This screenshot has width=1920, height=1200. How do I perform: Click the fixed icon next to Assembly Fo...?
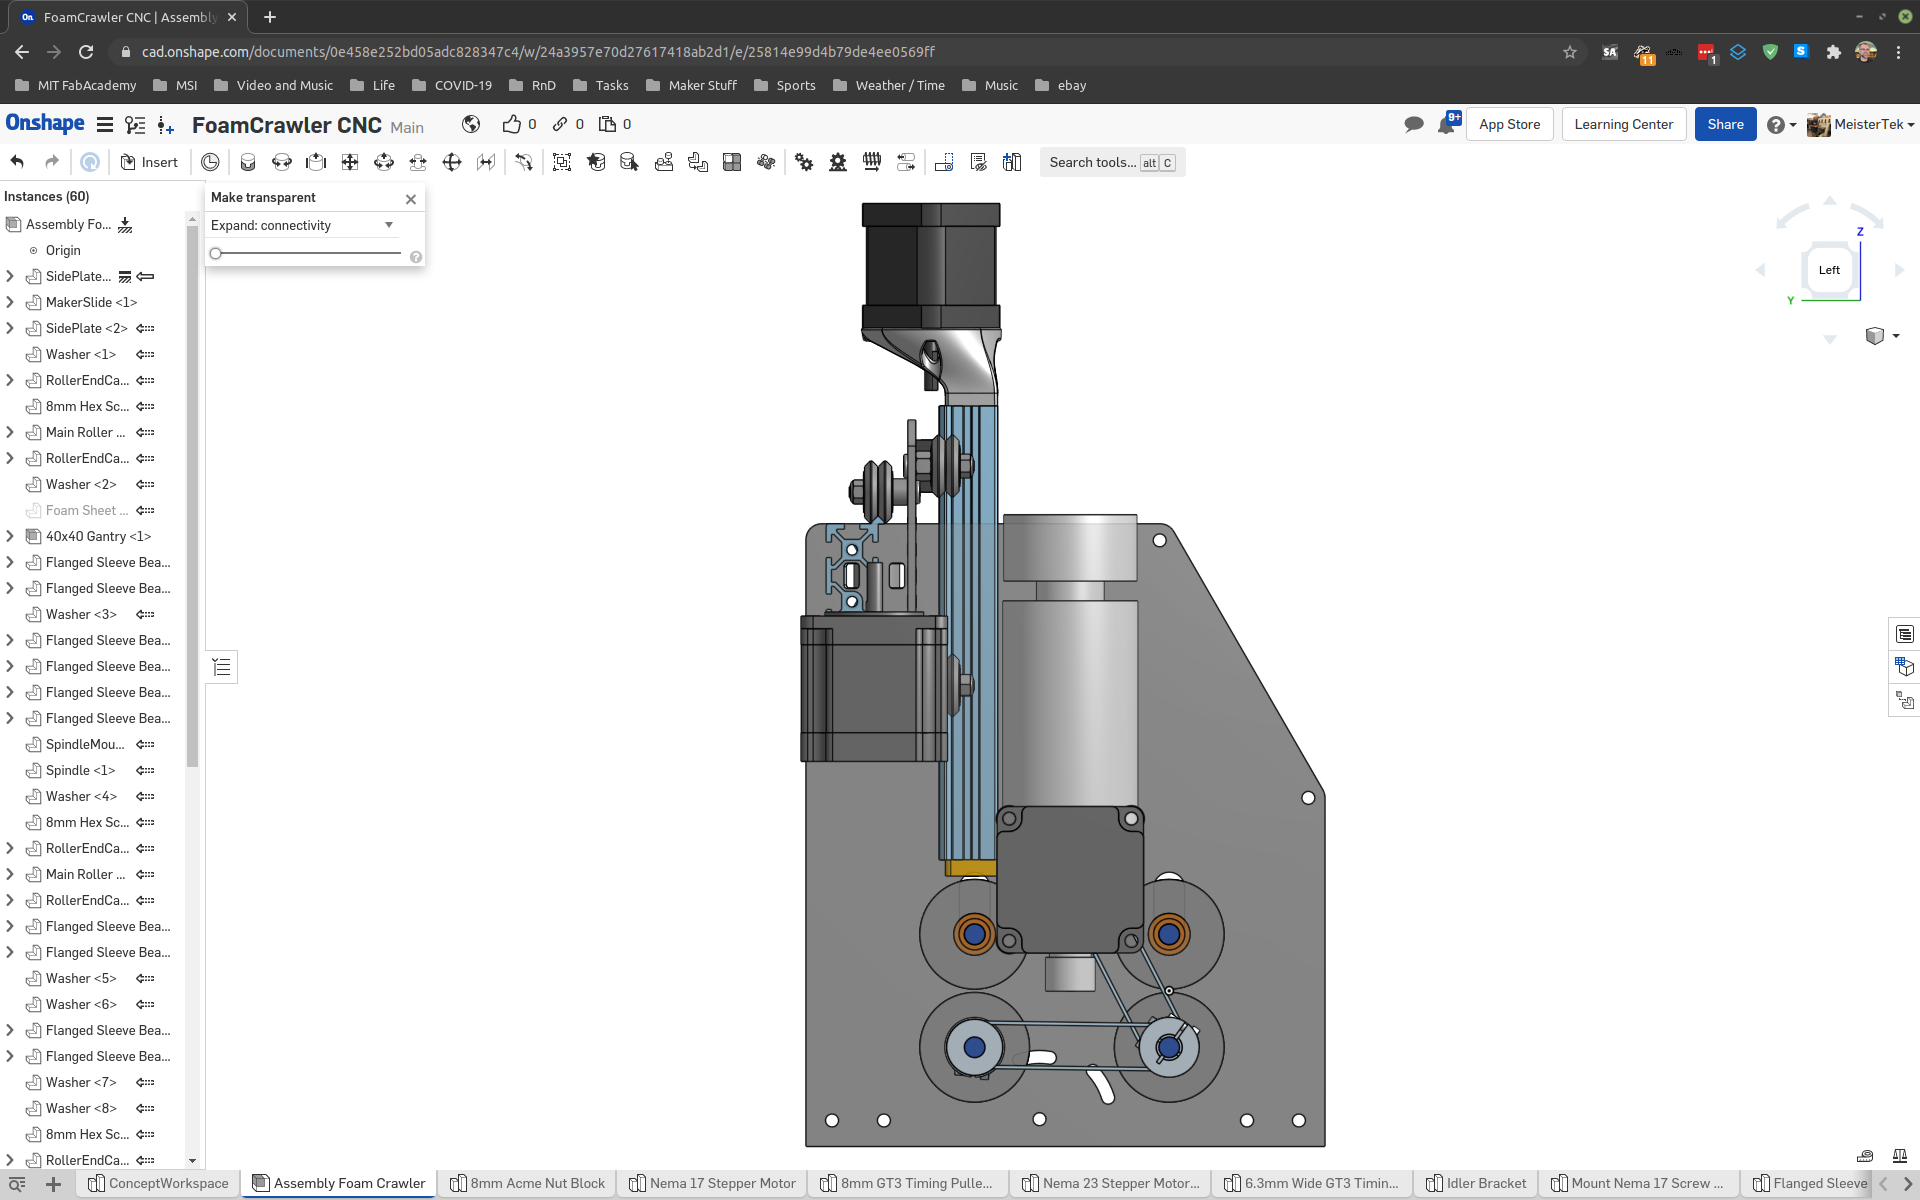click(x=125, y=225)
